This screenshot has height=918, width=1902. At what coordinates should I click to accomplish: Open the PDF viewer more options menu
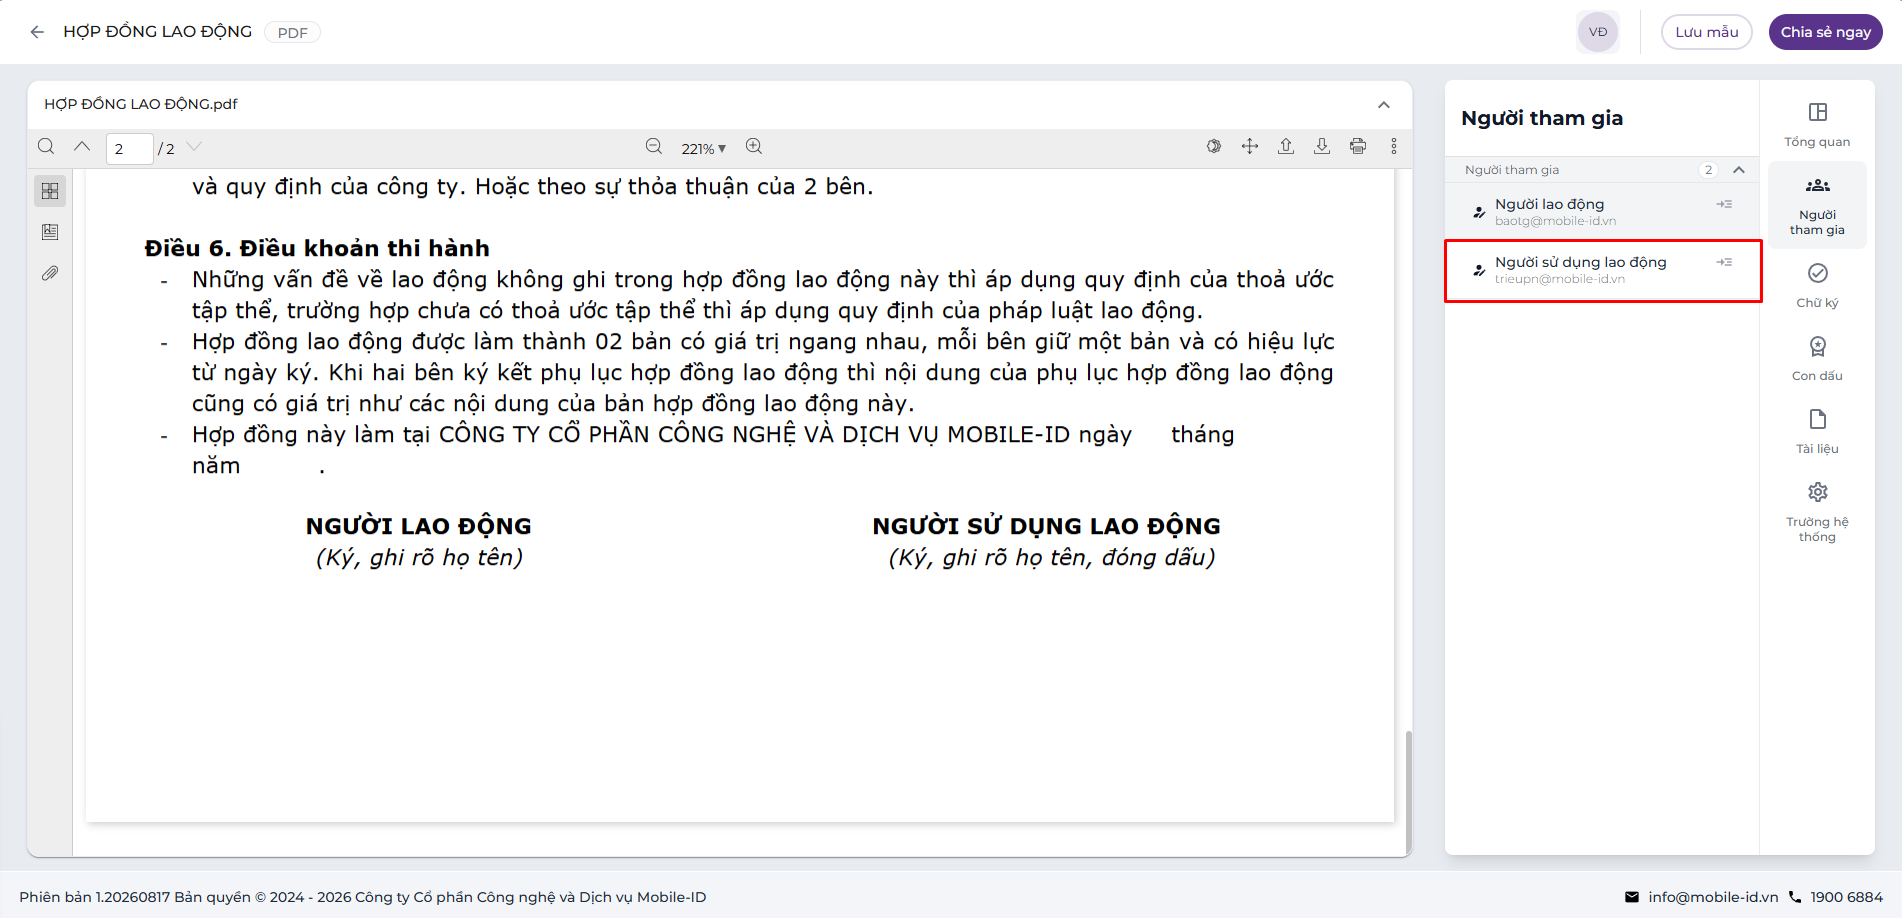[x=1394, y=147]
